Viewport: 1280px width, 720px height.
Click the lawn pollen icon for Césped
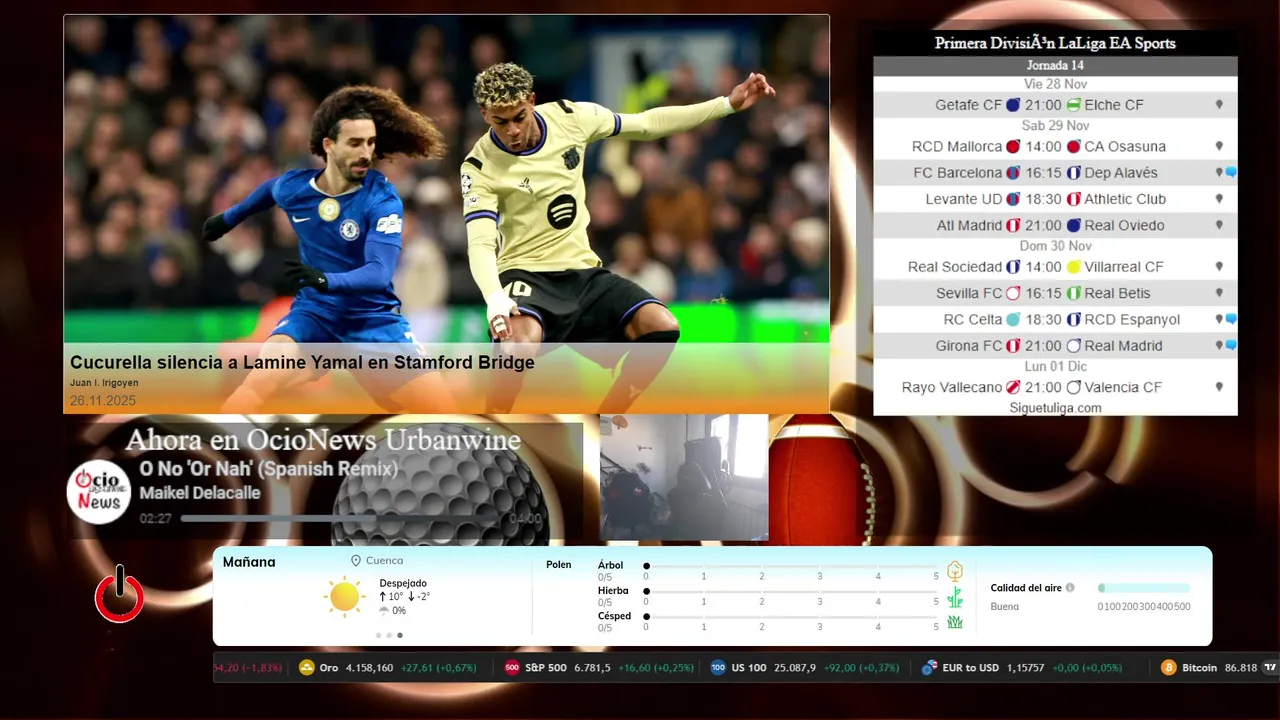955,622
